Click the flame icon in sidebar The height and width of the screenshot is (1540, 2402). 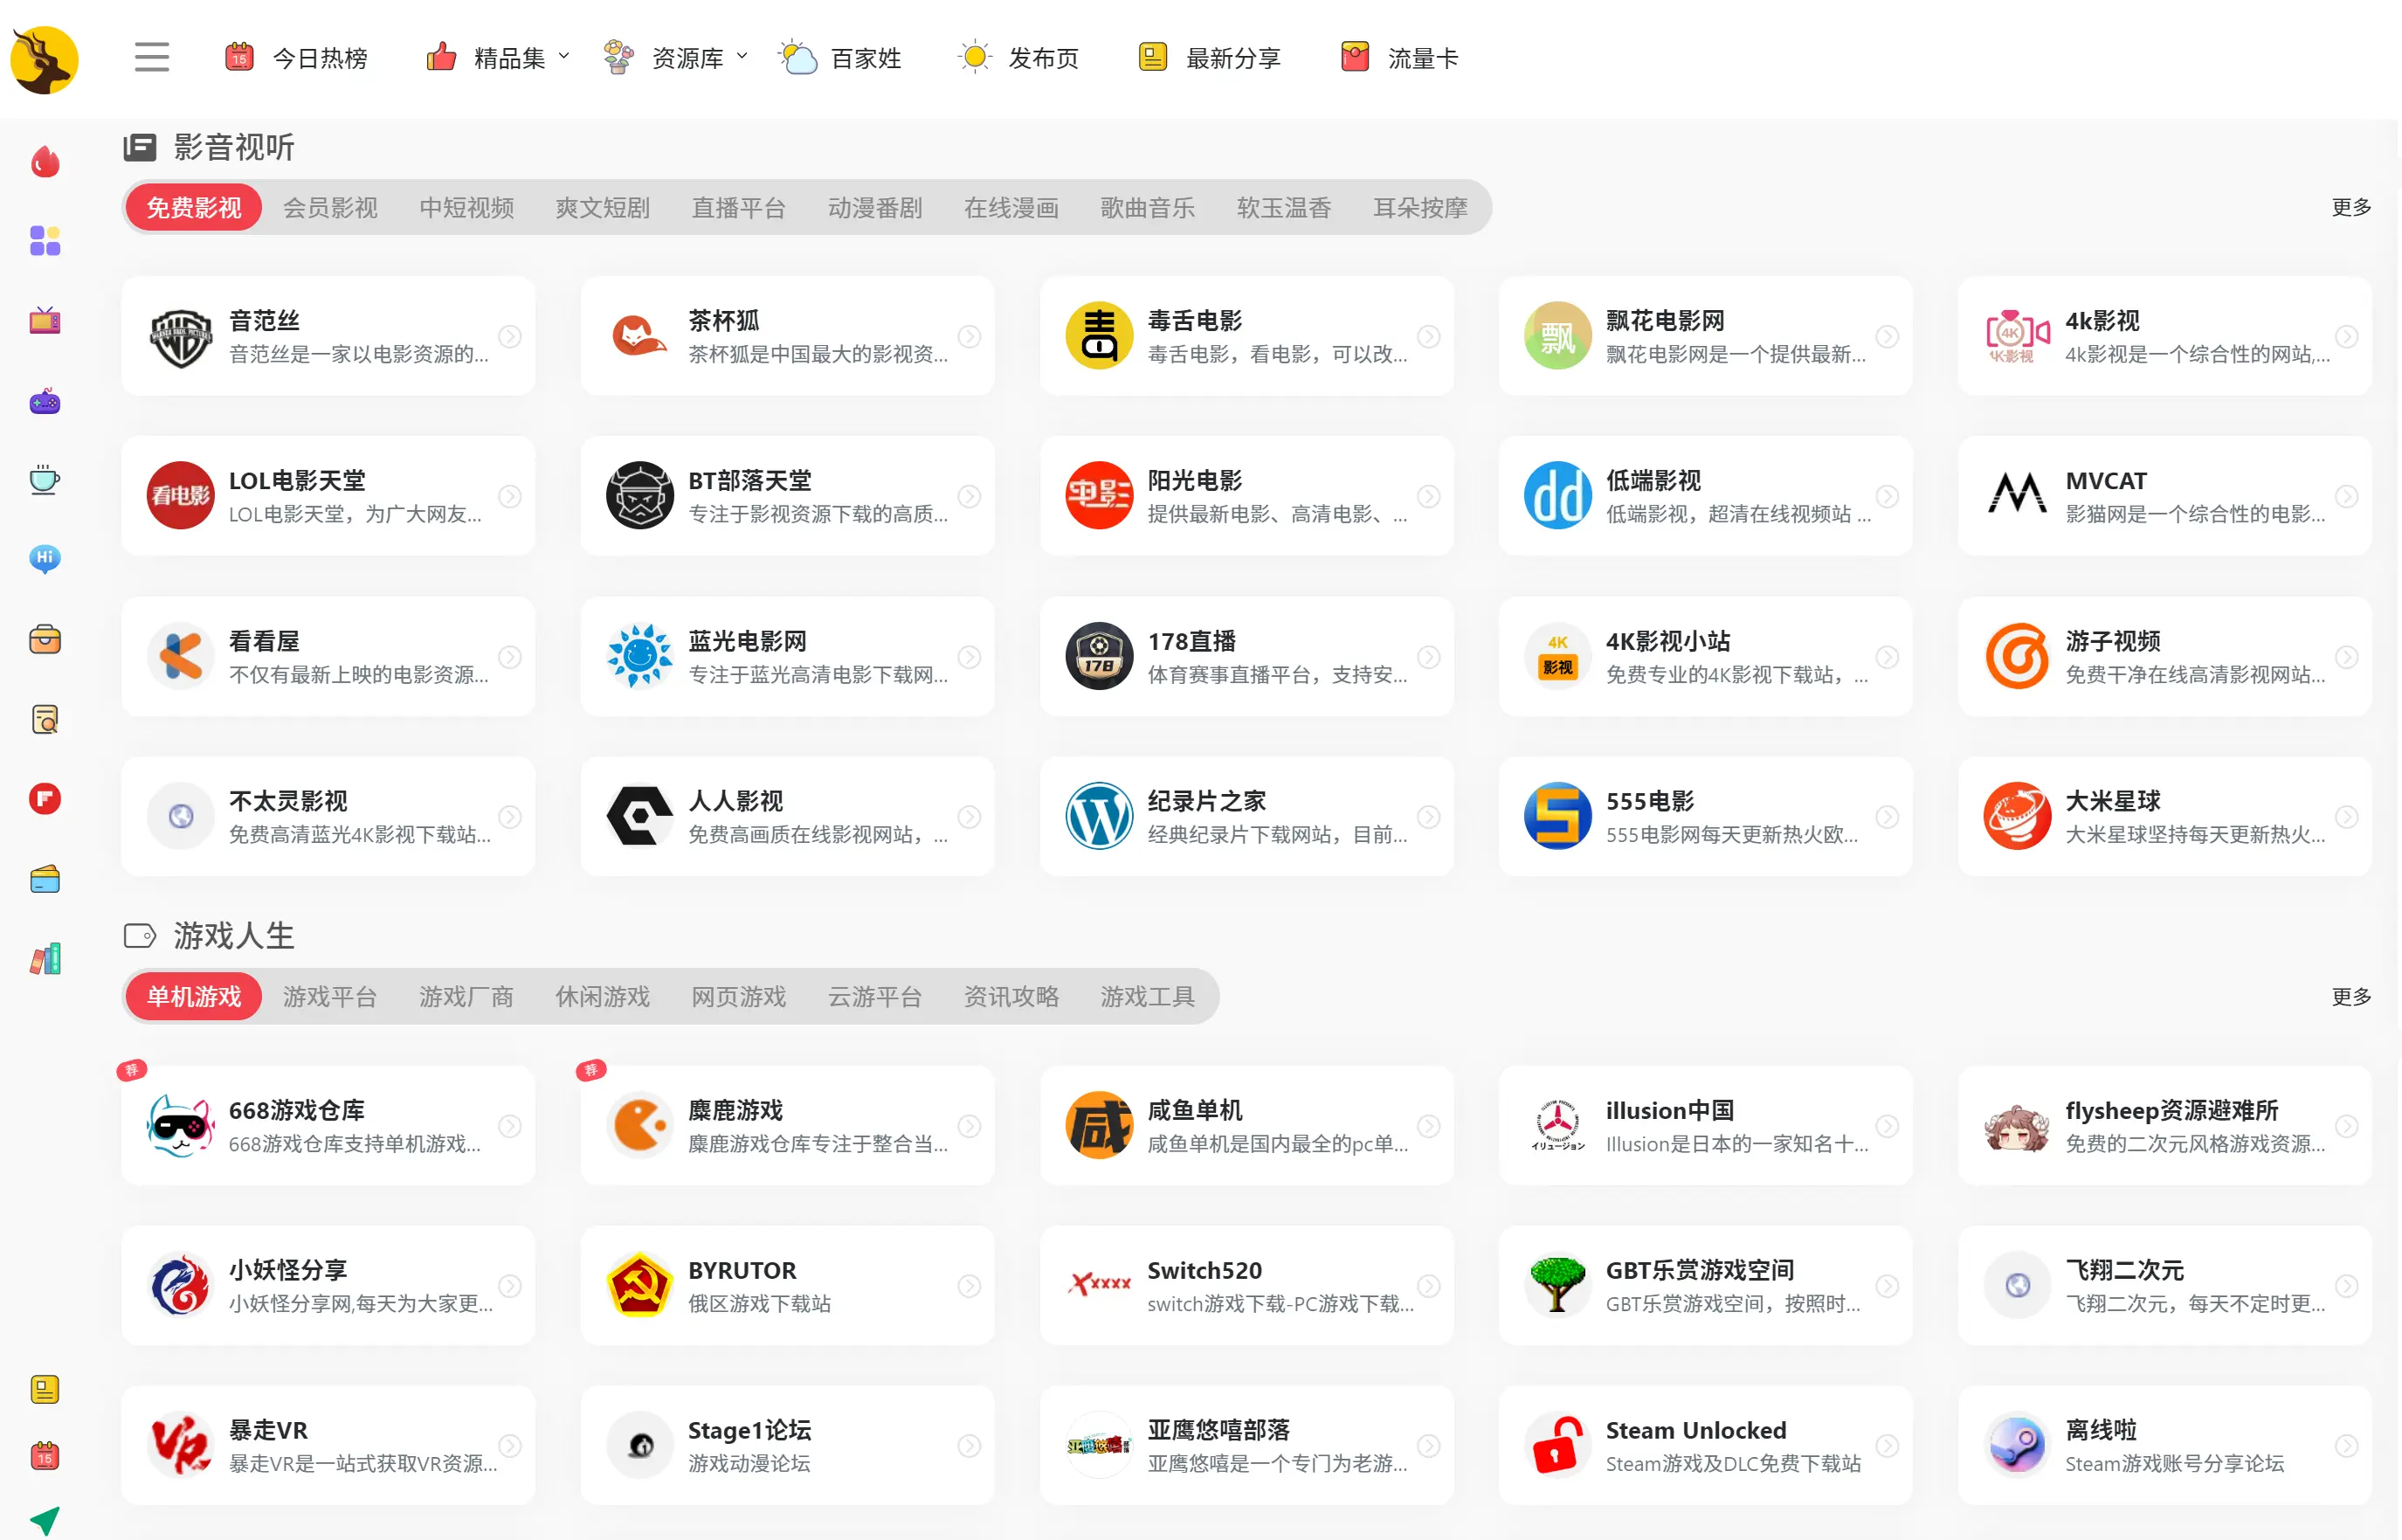(45, 162)
